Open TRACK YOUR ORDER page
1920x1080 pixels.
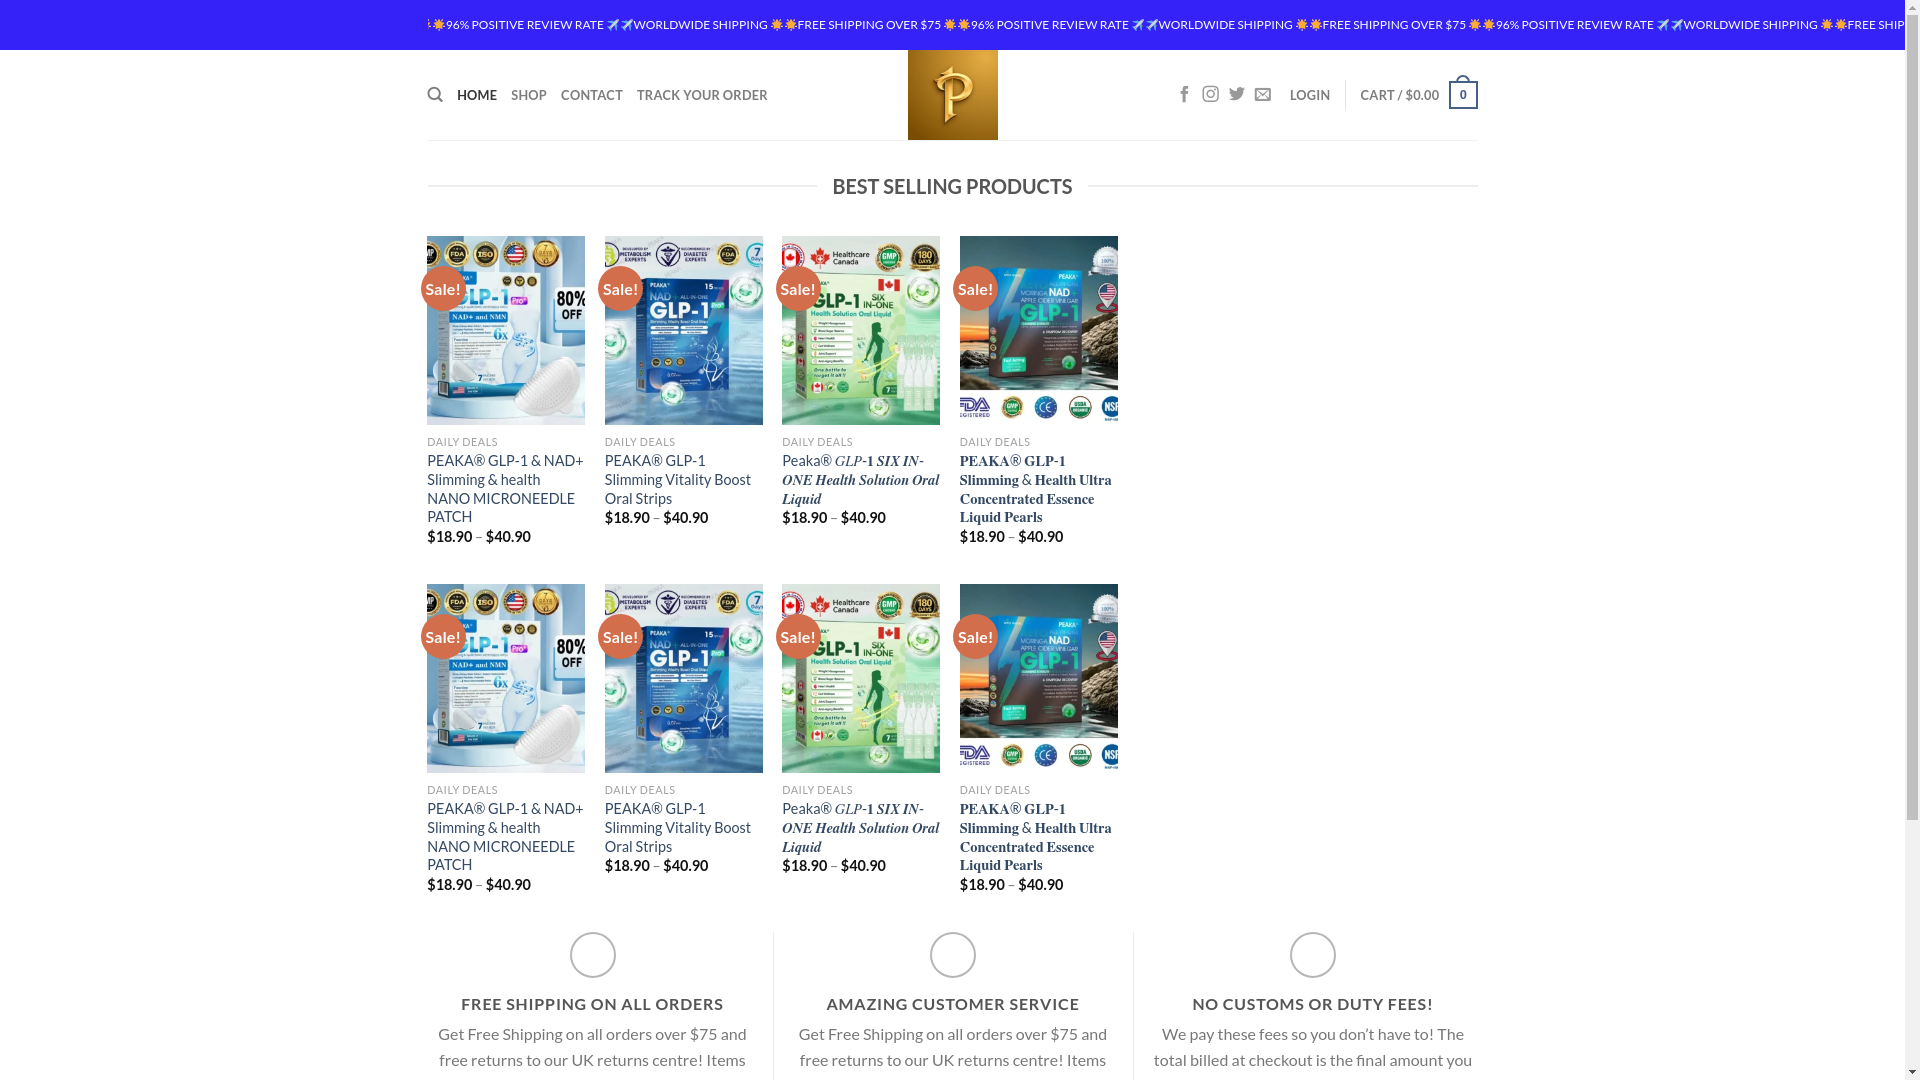click(702, 95)
